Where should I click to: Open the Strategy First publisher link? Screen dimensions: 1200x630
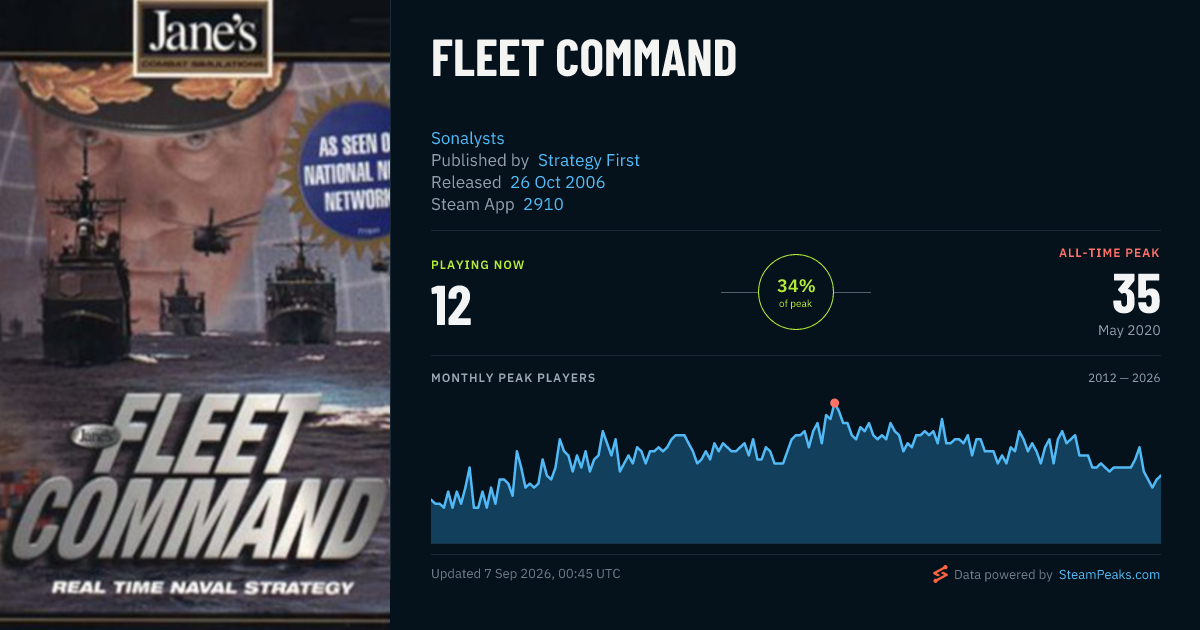(x=589, y=160)
